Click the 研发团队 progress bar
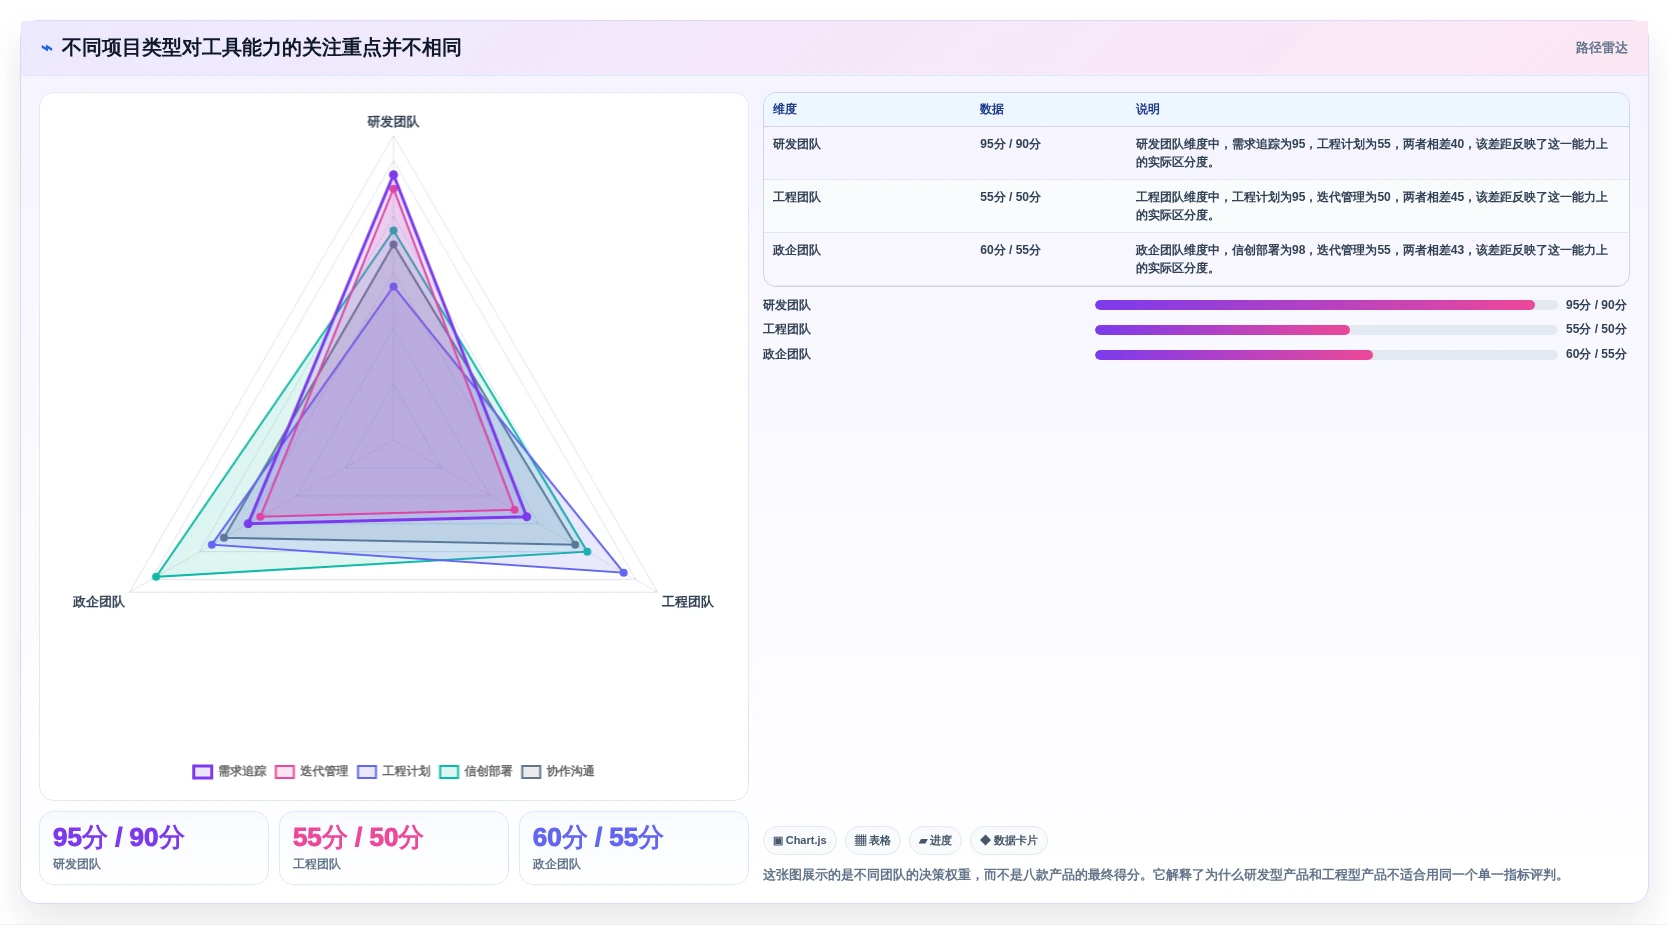Screen dimensions: 1669x925 (1326, 305)
